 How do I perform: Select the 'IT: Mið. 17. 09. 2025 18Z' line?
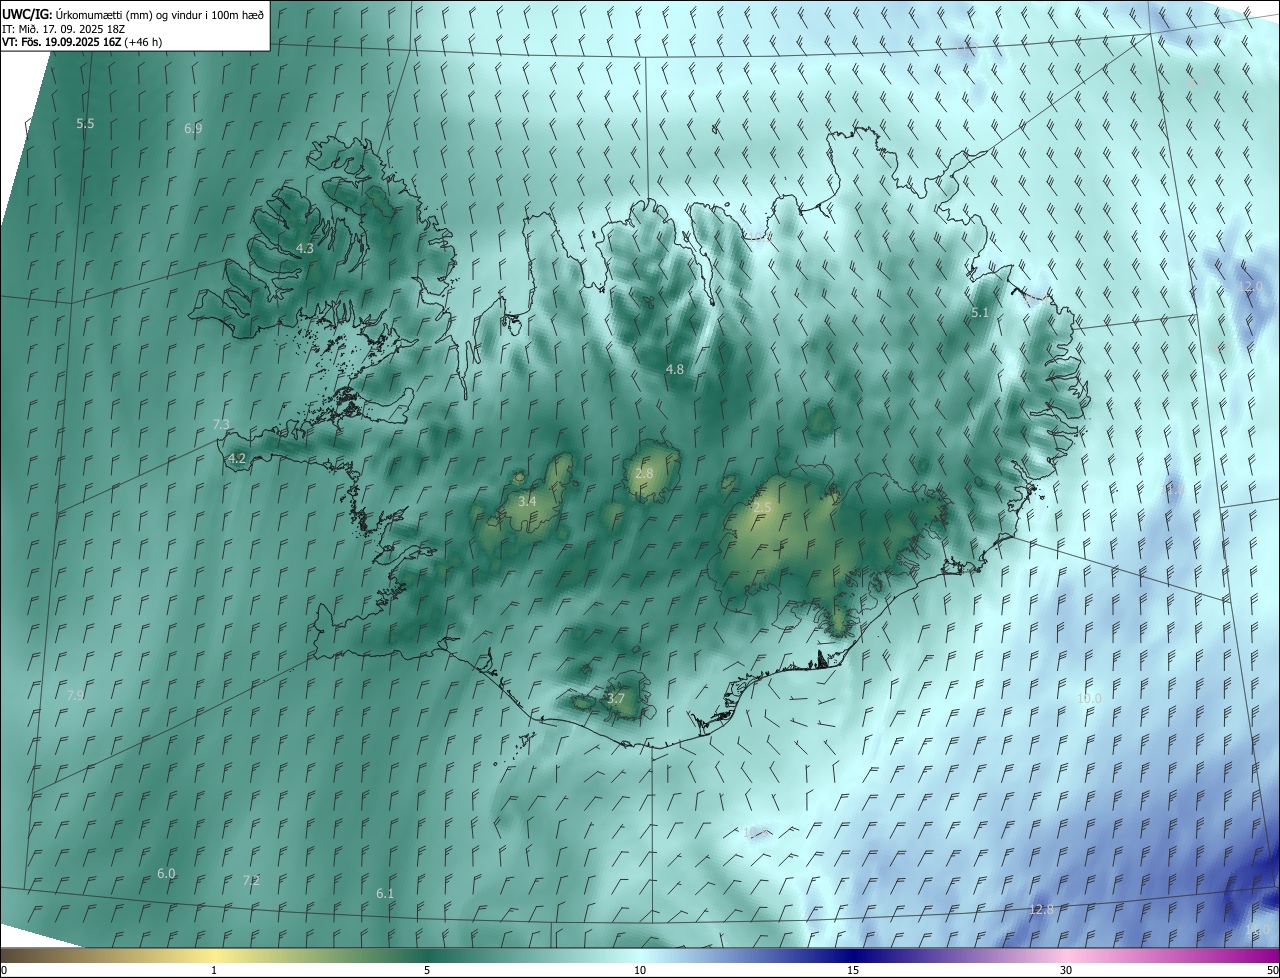(x=66, y=28)
